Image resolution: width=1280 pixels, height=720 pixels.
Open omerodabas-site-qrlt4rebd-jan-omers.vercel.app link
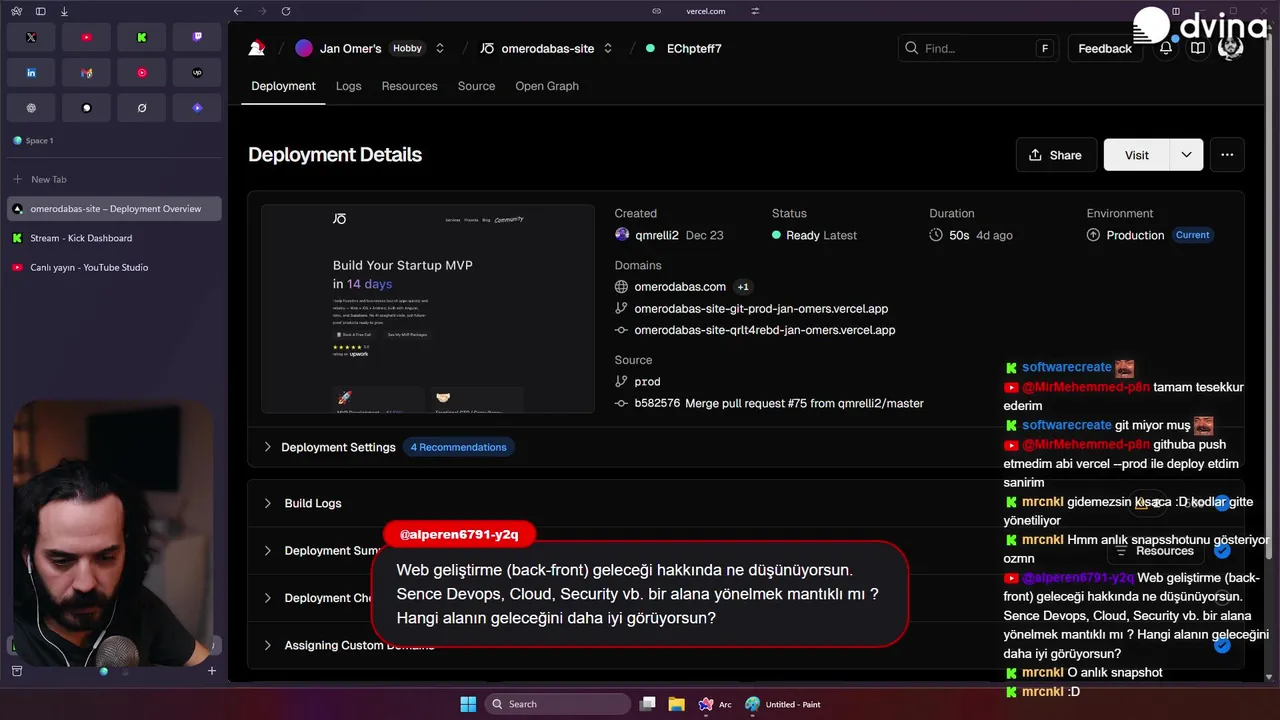[x=765, y=330]
